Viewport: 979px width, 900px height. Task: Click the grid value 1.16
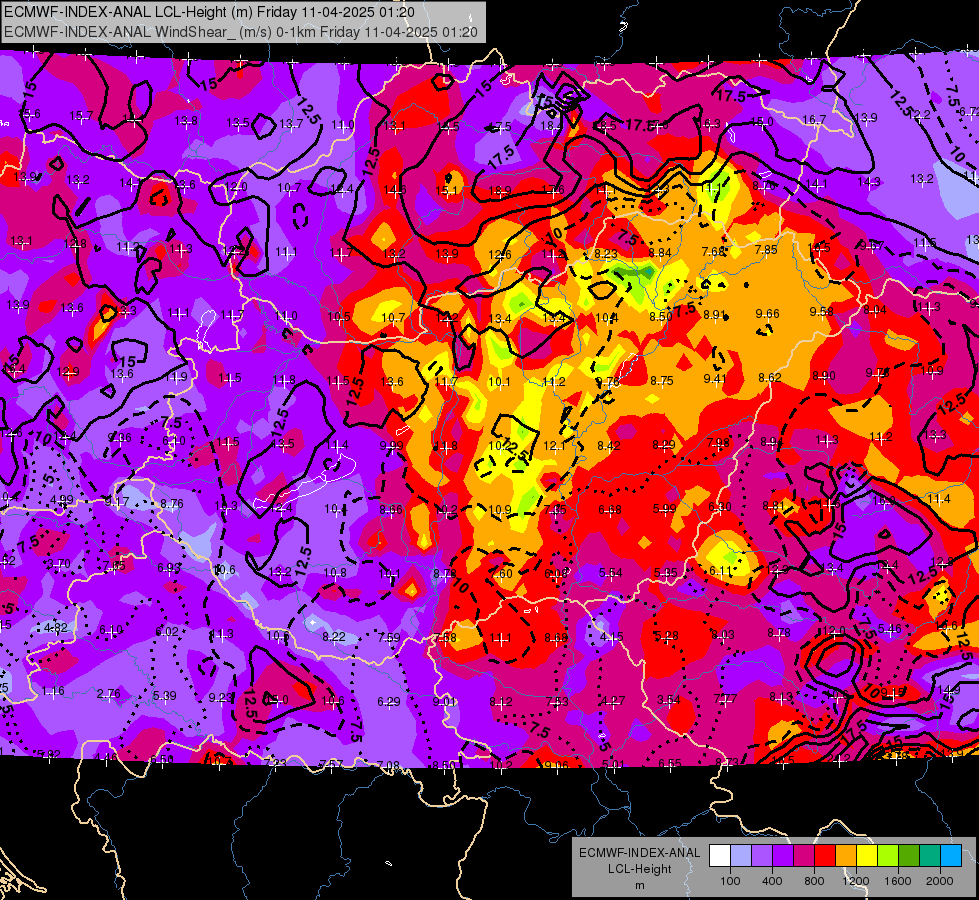53,691
